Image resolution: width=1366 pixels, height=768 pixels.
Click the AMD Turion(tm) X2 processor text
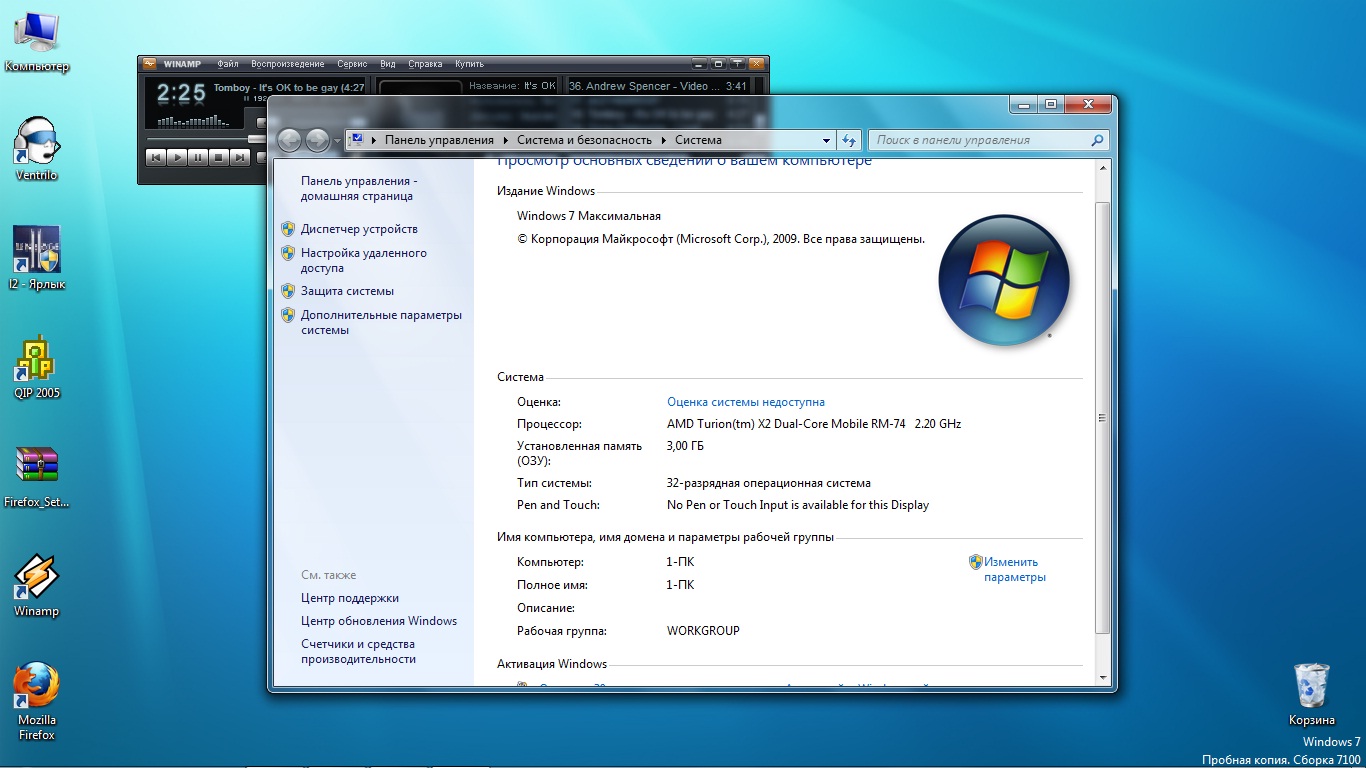(813, 424)
